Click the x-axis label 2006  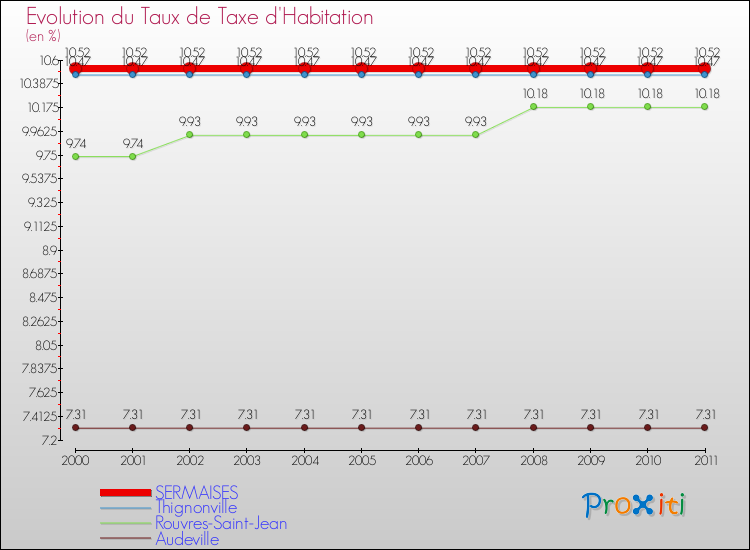tap(419, 460)
